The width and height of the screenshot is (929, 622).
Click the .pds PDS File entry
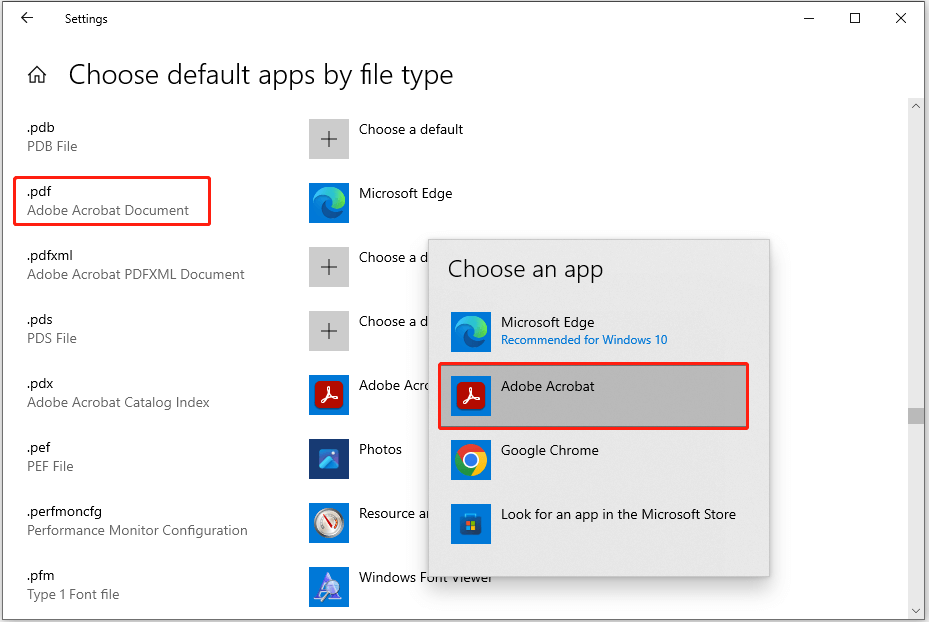(52, 329)
